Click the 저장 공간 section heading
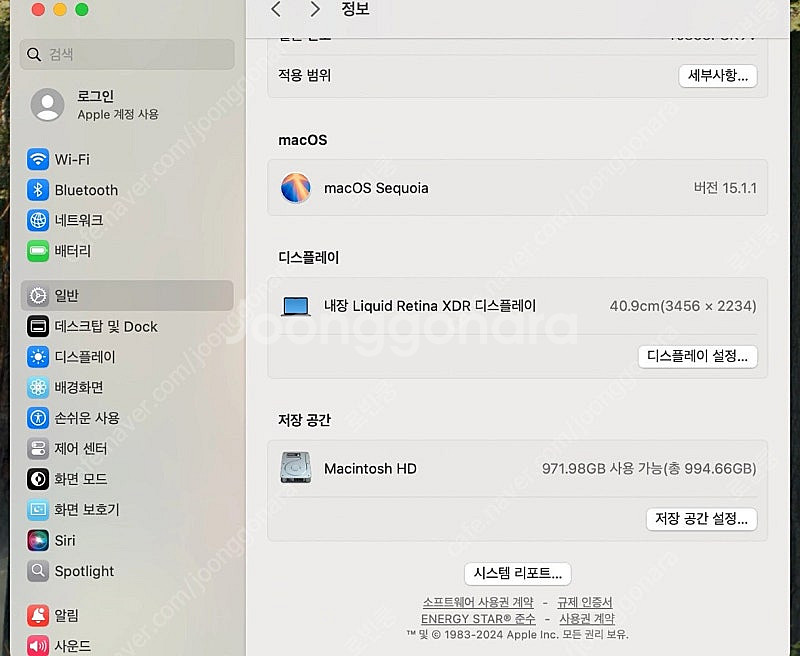The width and height of the screenshot is (800, 656). click(305, 420)
